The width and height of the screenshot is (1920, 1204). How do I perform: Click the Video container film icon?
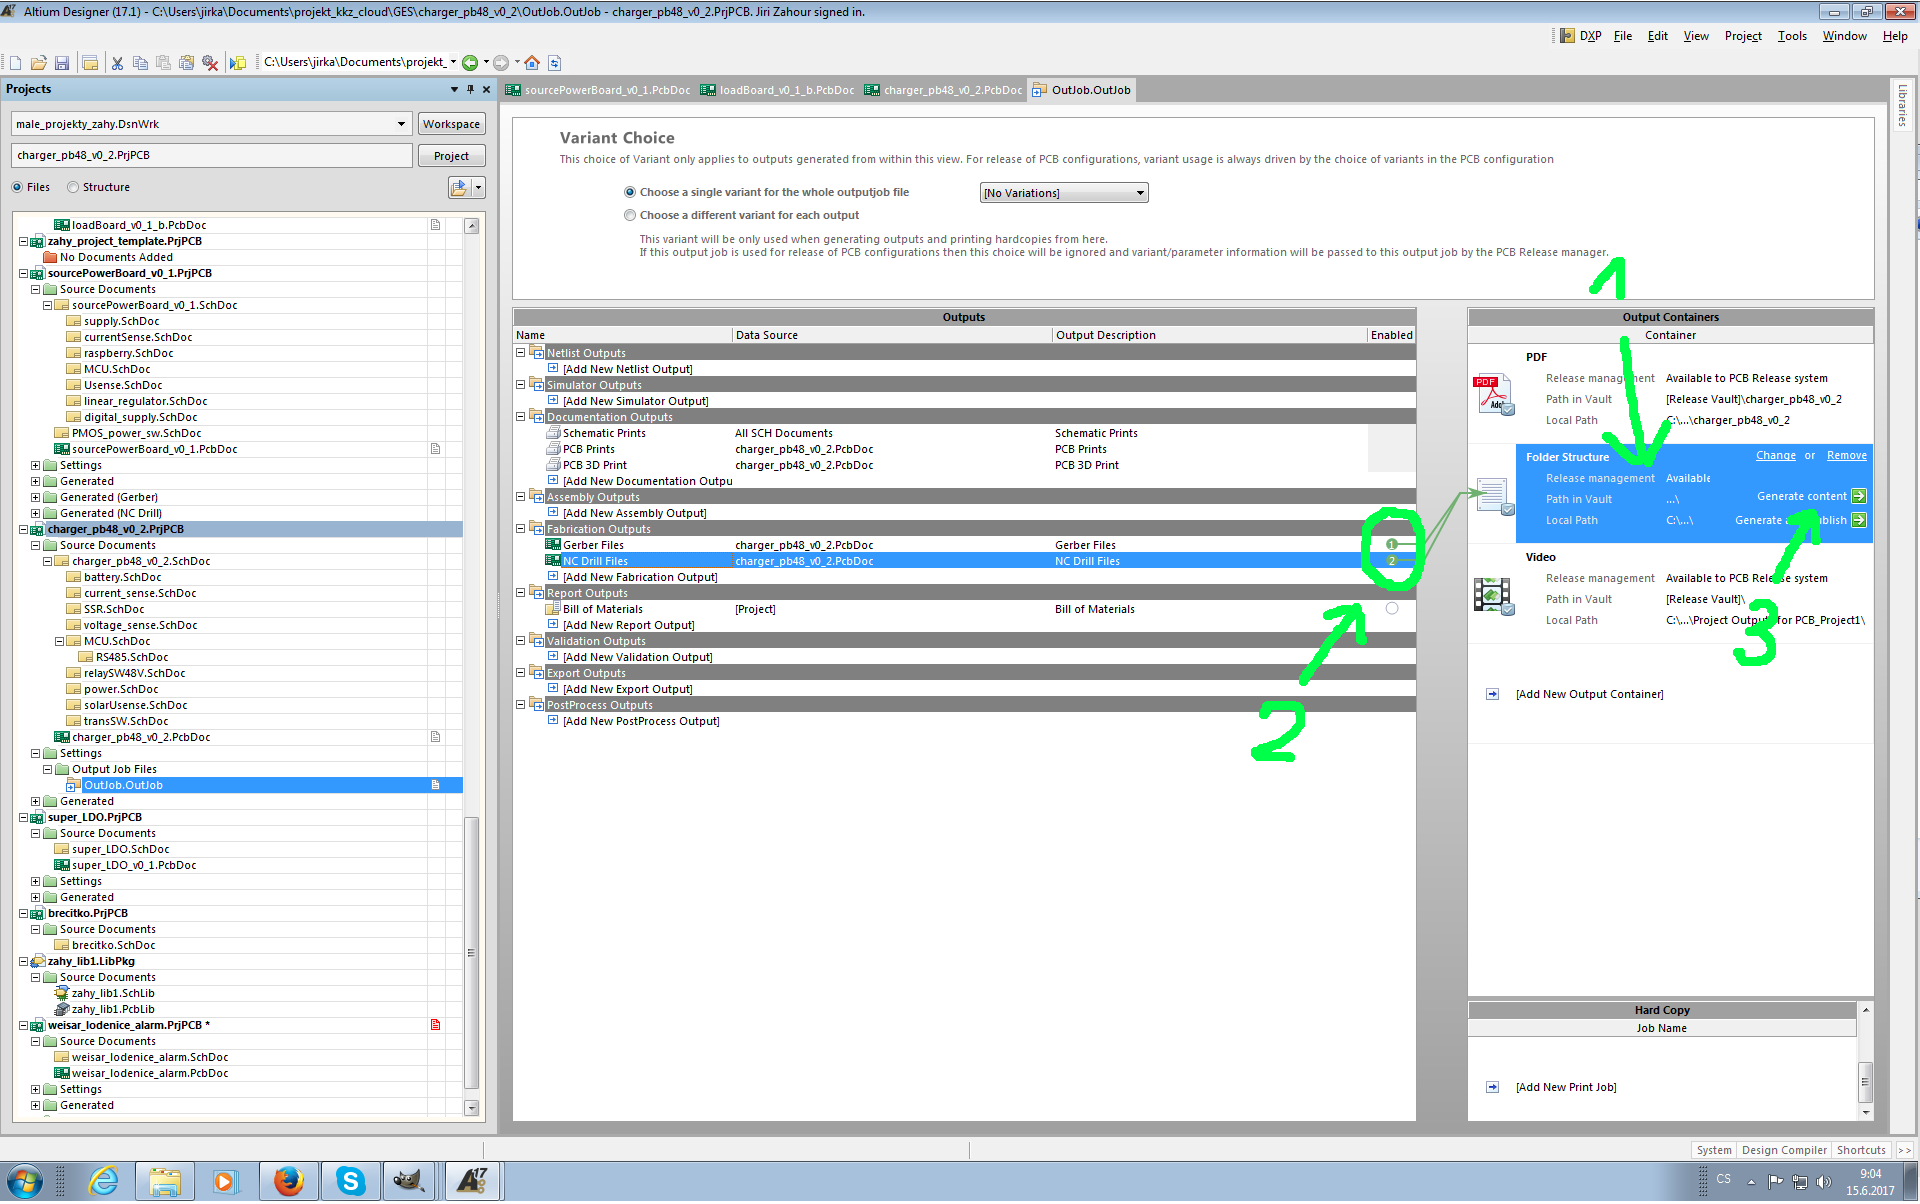1493,596
